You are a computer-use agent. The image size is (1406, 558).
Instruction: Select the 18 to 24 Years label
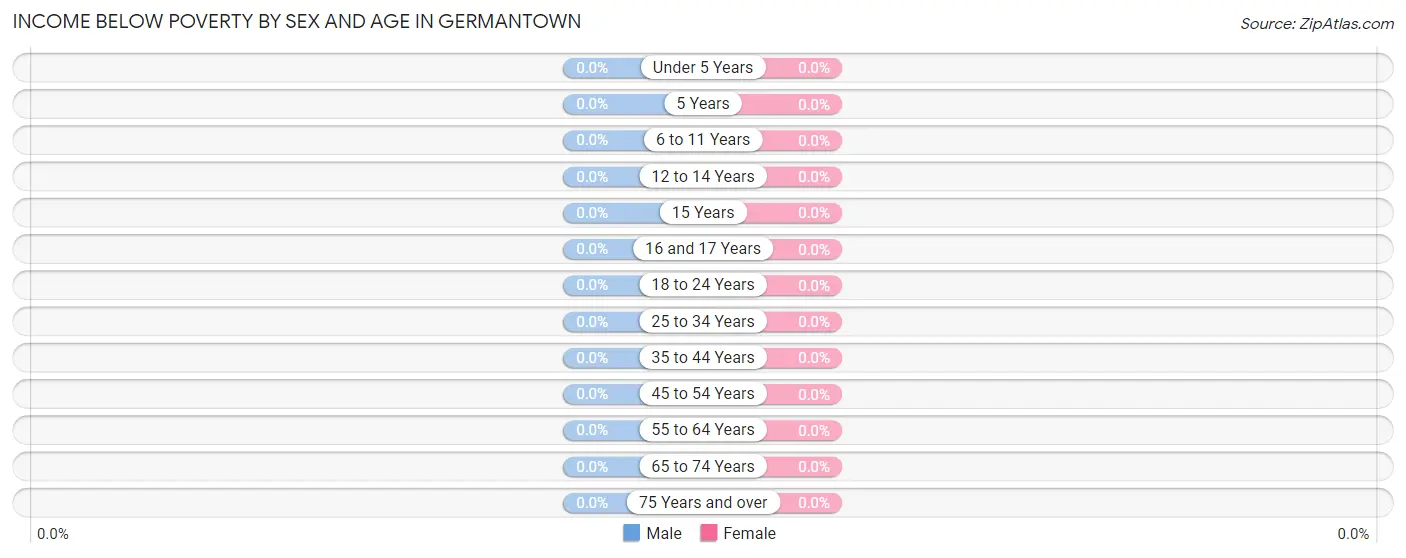(x=703, y=285)
